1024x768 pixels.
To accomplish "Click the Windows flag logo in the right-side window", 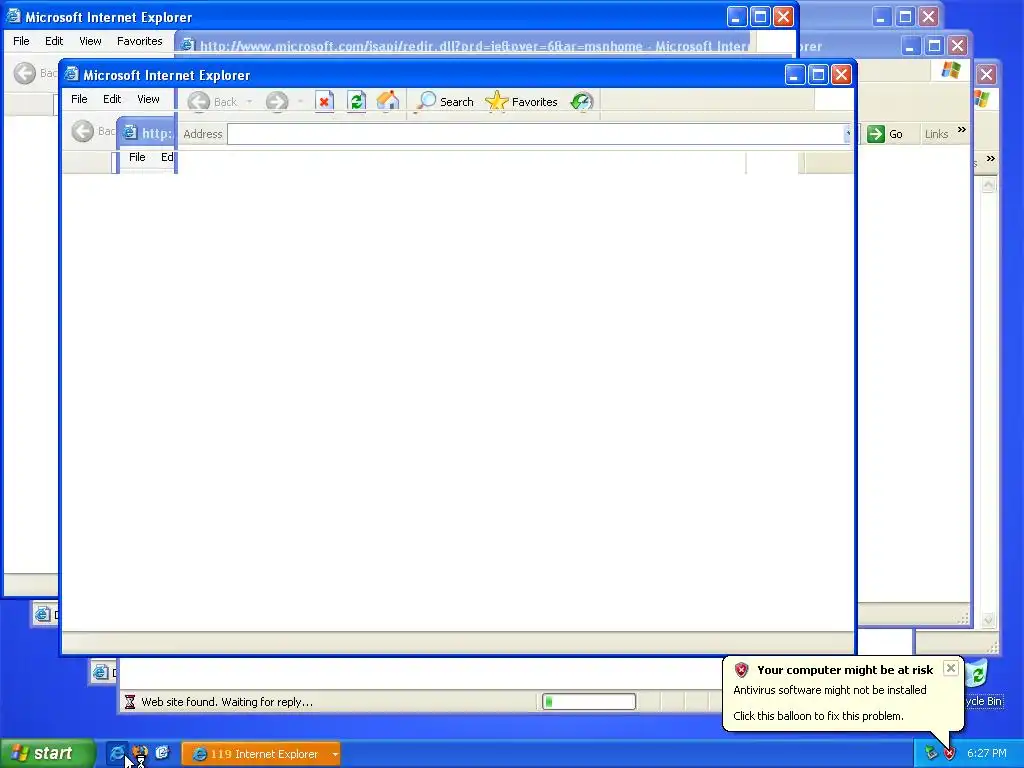I will 951,71.
